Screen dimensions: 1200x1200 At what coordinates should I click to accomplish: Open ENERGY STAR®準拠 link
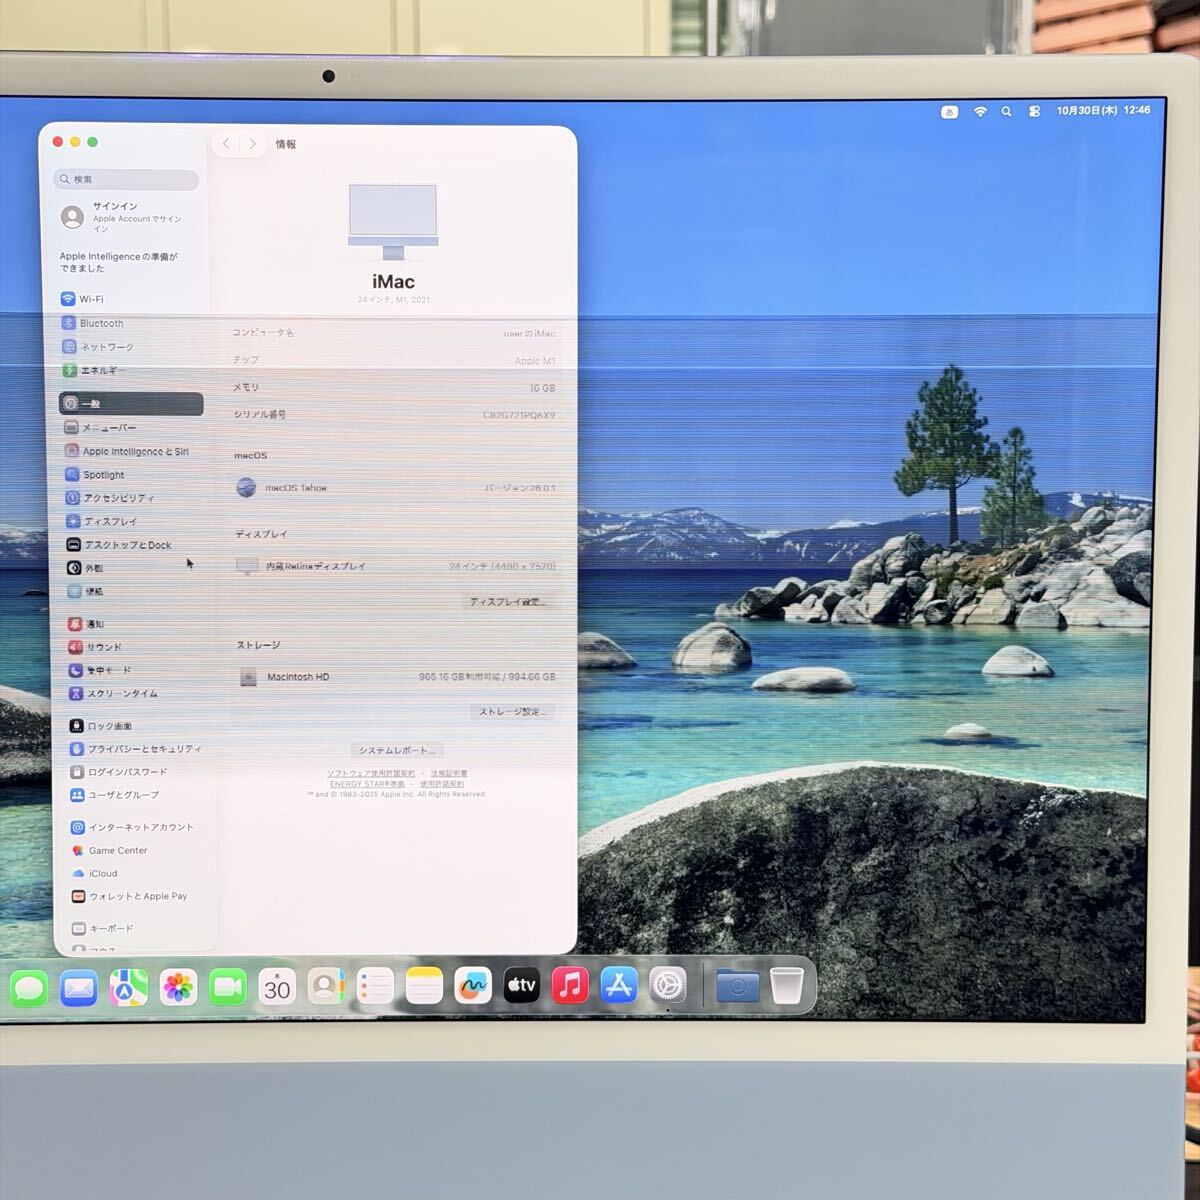(x=367, y=784)
